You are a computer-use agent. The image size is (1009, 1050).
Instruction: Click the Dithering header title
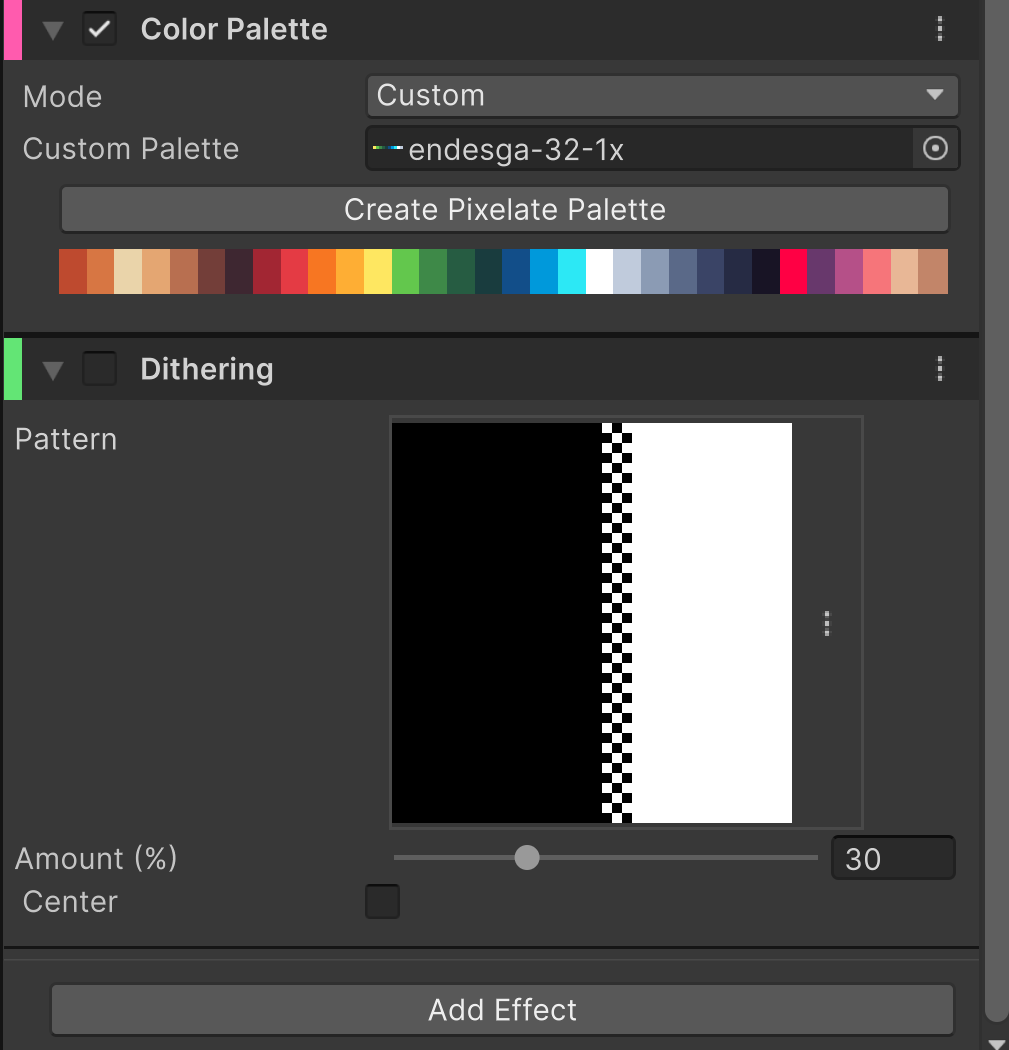tap(207, 370)
